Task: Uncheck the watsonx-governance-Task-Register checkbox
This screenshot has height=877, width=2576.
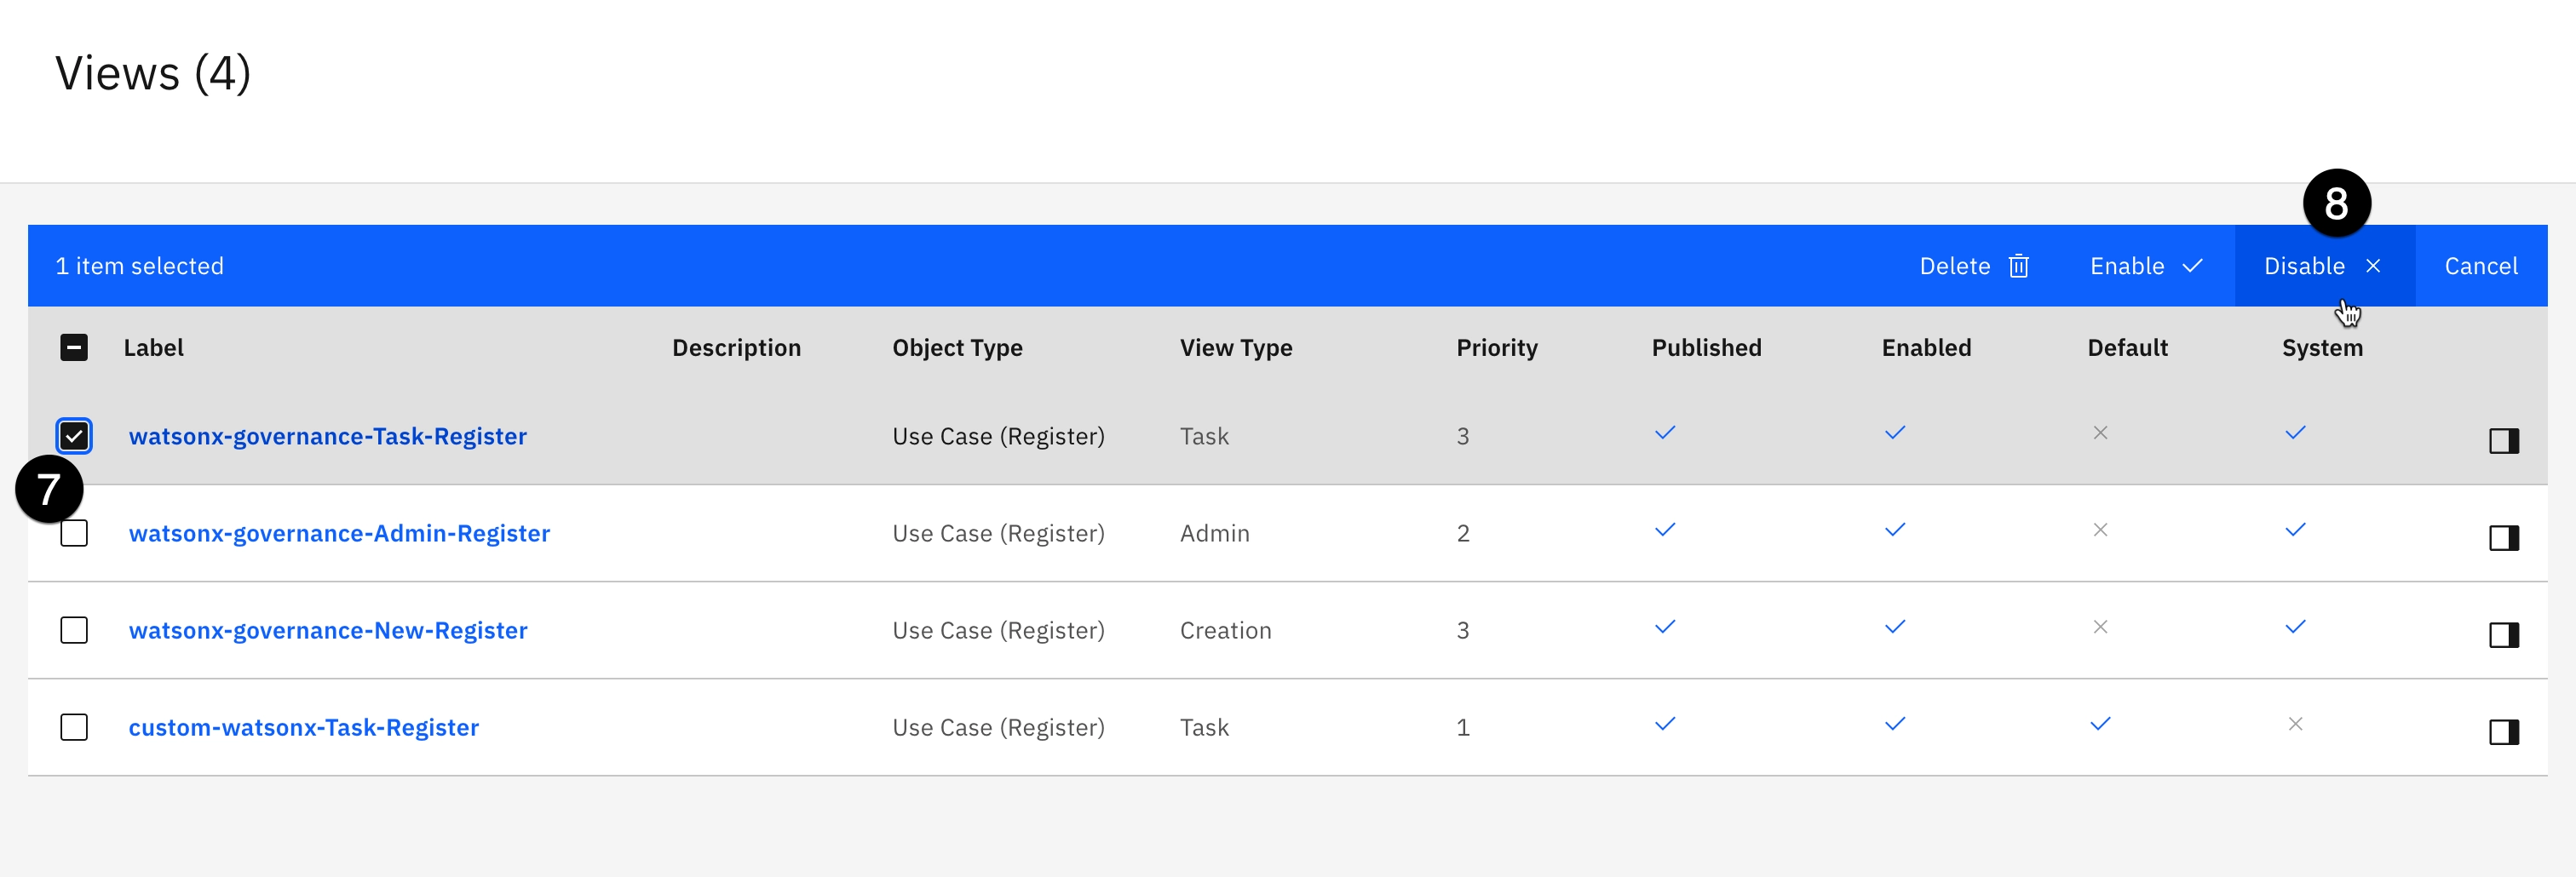Action: tap(74, 436)
